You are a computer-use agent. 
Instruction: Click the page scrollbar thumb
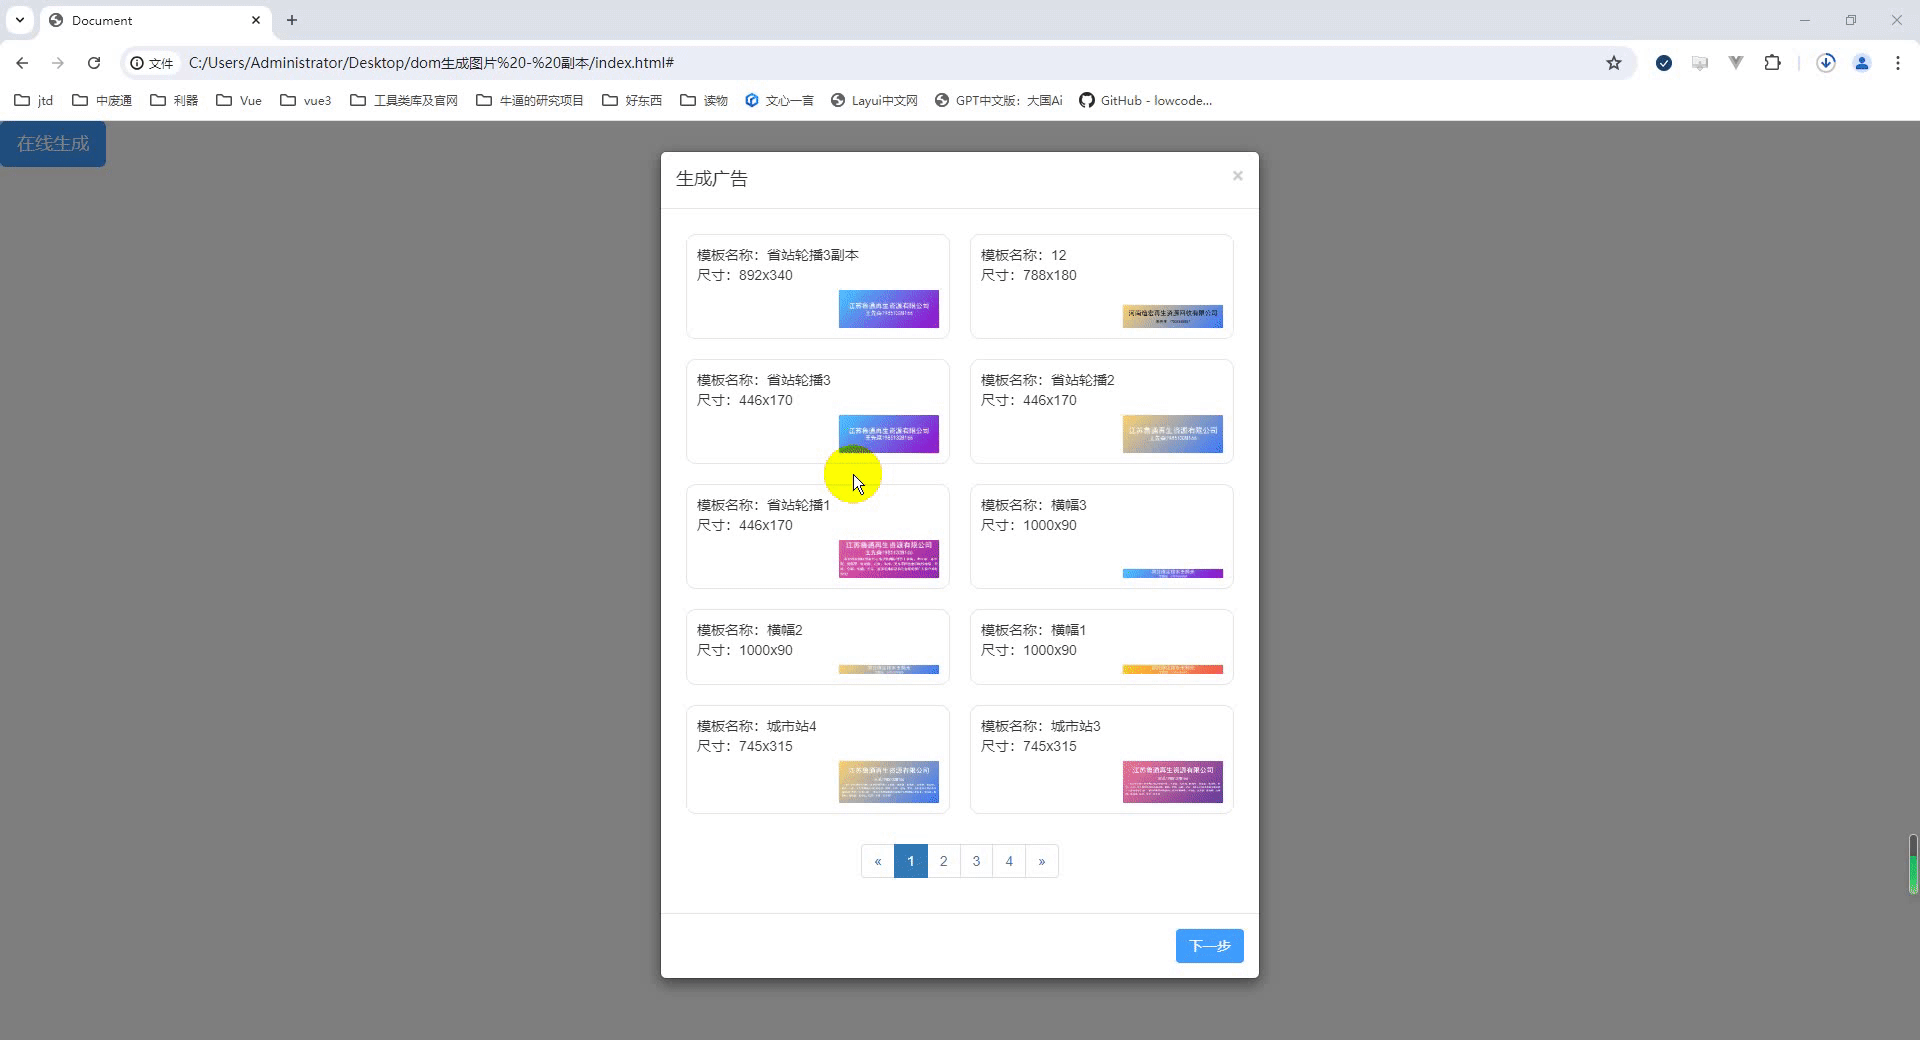[1913, 864]
